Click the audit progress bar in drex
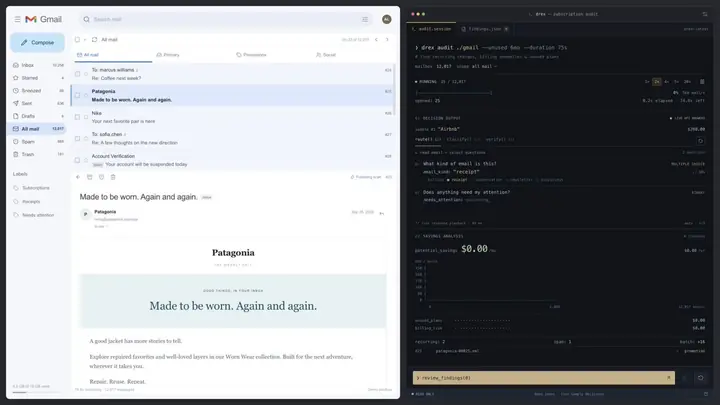The width and height of the screenshot is (720, 405). [454, 93]
